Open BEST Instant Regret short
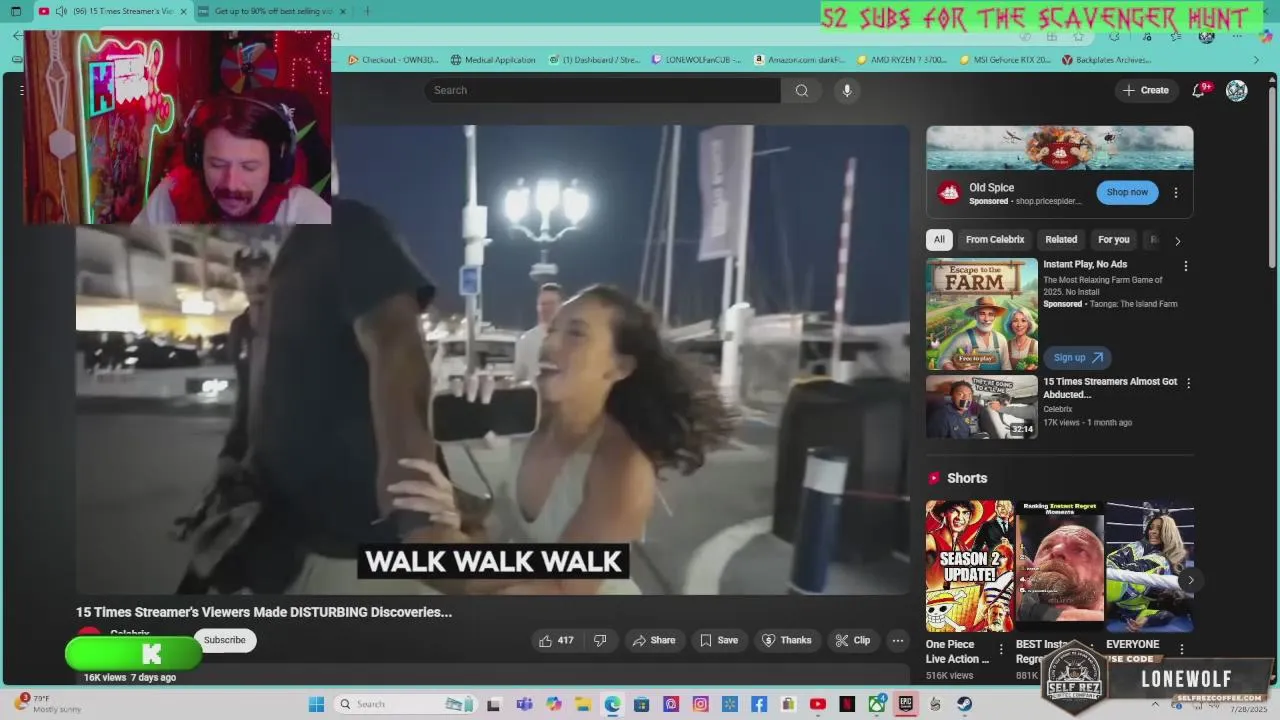1280x720 pixels. [1059, 566]
